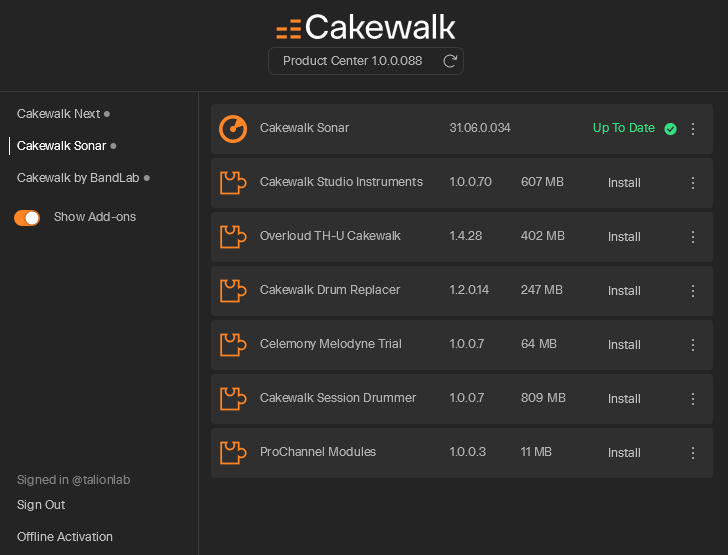Open more options for ProChannel Modules
Viewport: 728px width, 555px height.
coord(693,453)
